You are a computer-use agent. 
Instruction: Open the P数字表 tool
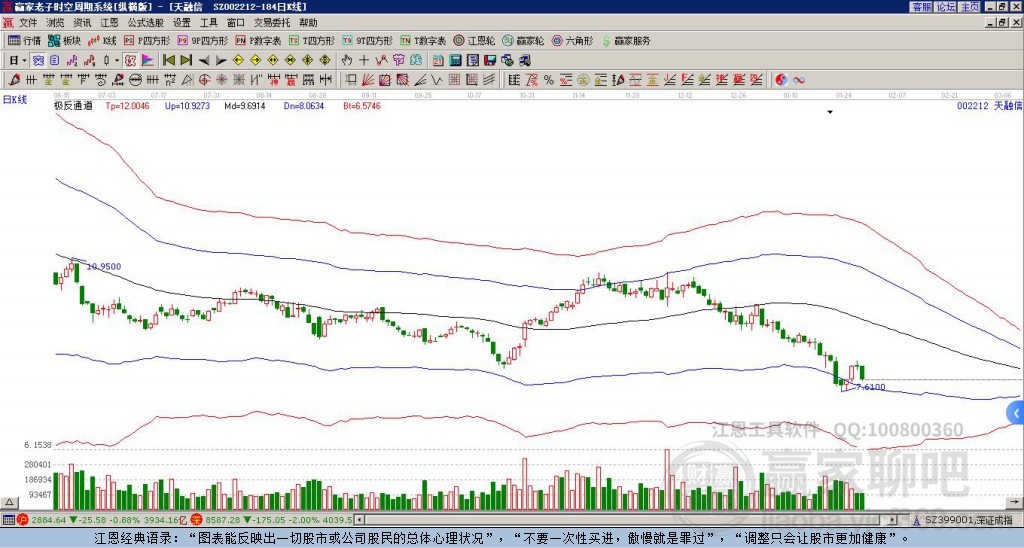click(258, 40)
